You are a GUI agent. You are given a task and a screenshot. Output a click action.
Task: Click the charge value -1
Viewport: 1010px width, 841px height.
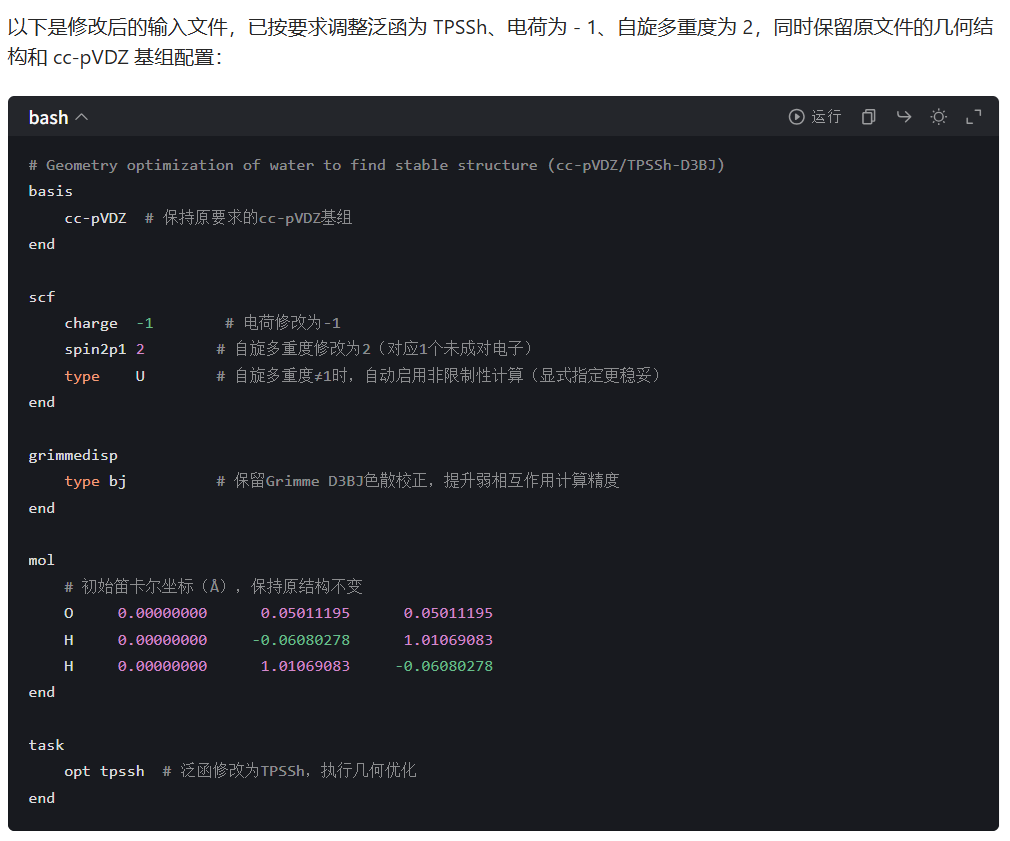tap(145, 323)
